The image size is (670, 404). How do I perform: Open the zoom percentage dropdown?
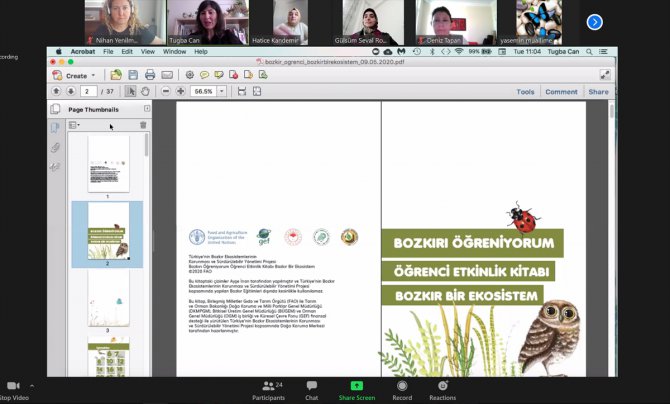click(x=222, y=91)
